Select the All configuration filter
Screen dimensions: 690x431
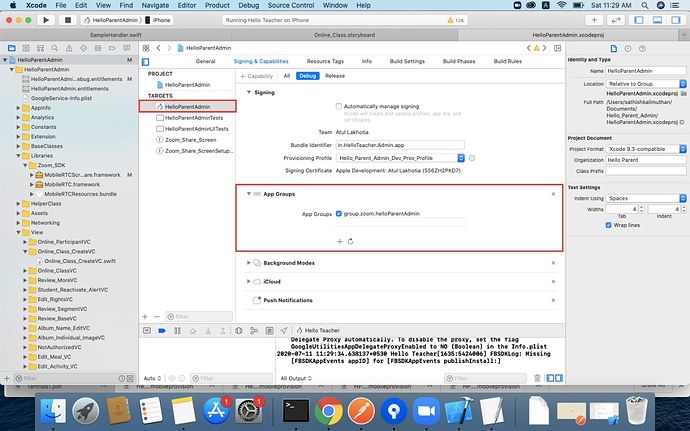[286, 76]
